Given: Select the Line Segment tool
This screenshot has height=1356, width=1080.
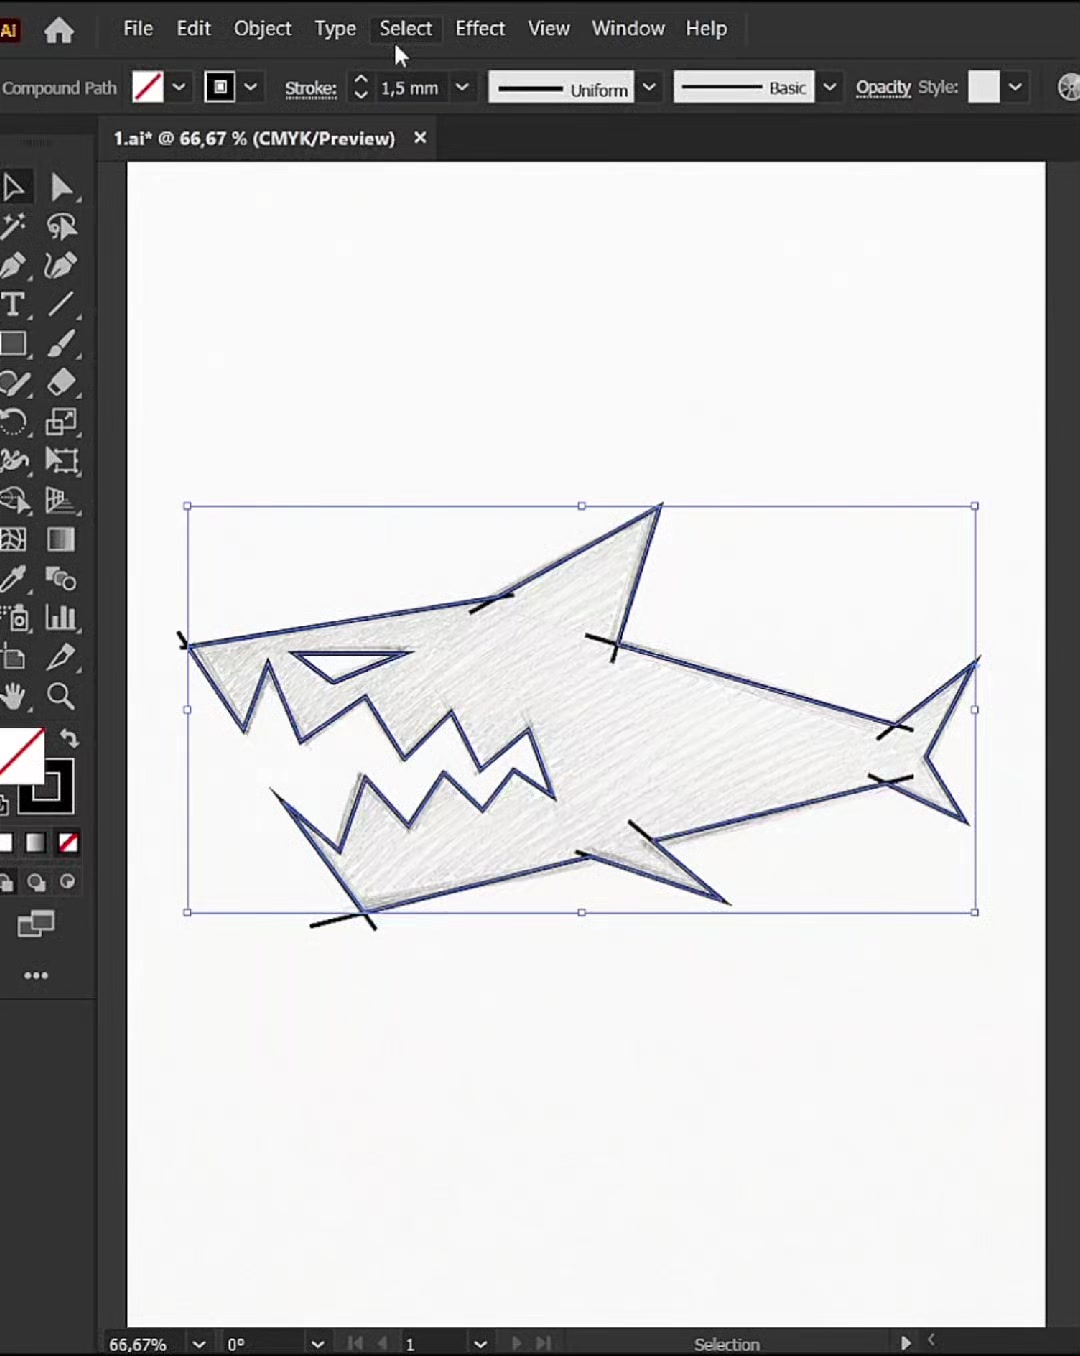Looking at the screenshot, I should (x=61, y=304).
